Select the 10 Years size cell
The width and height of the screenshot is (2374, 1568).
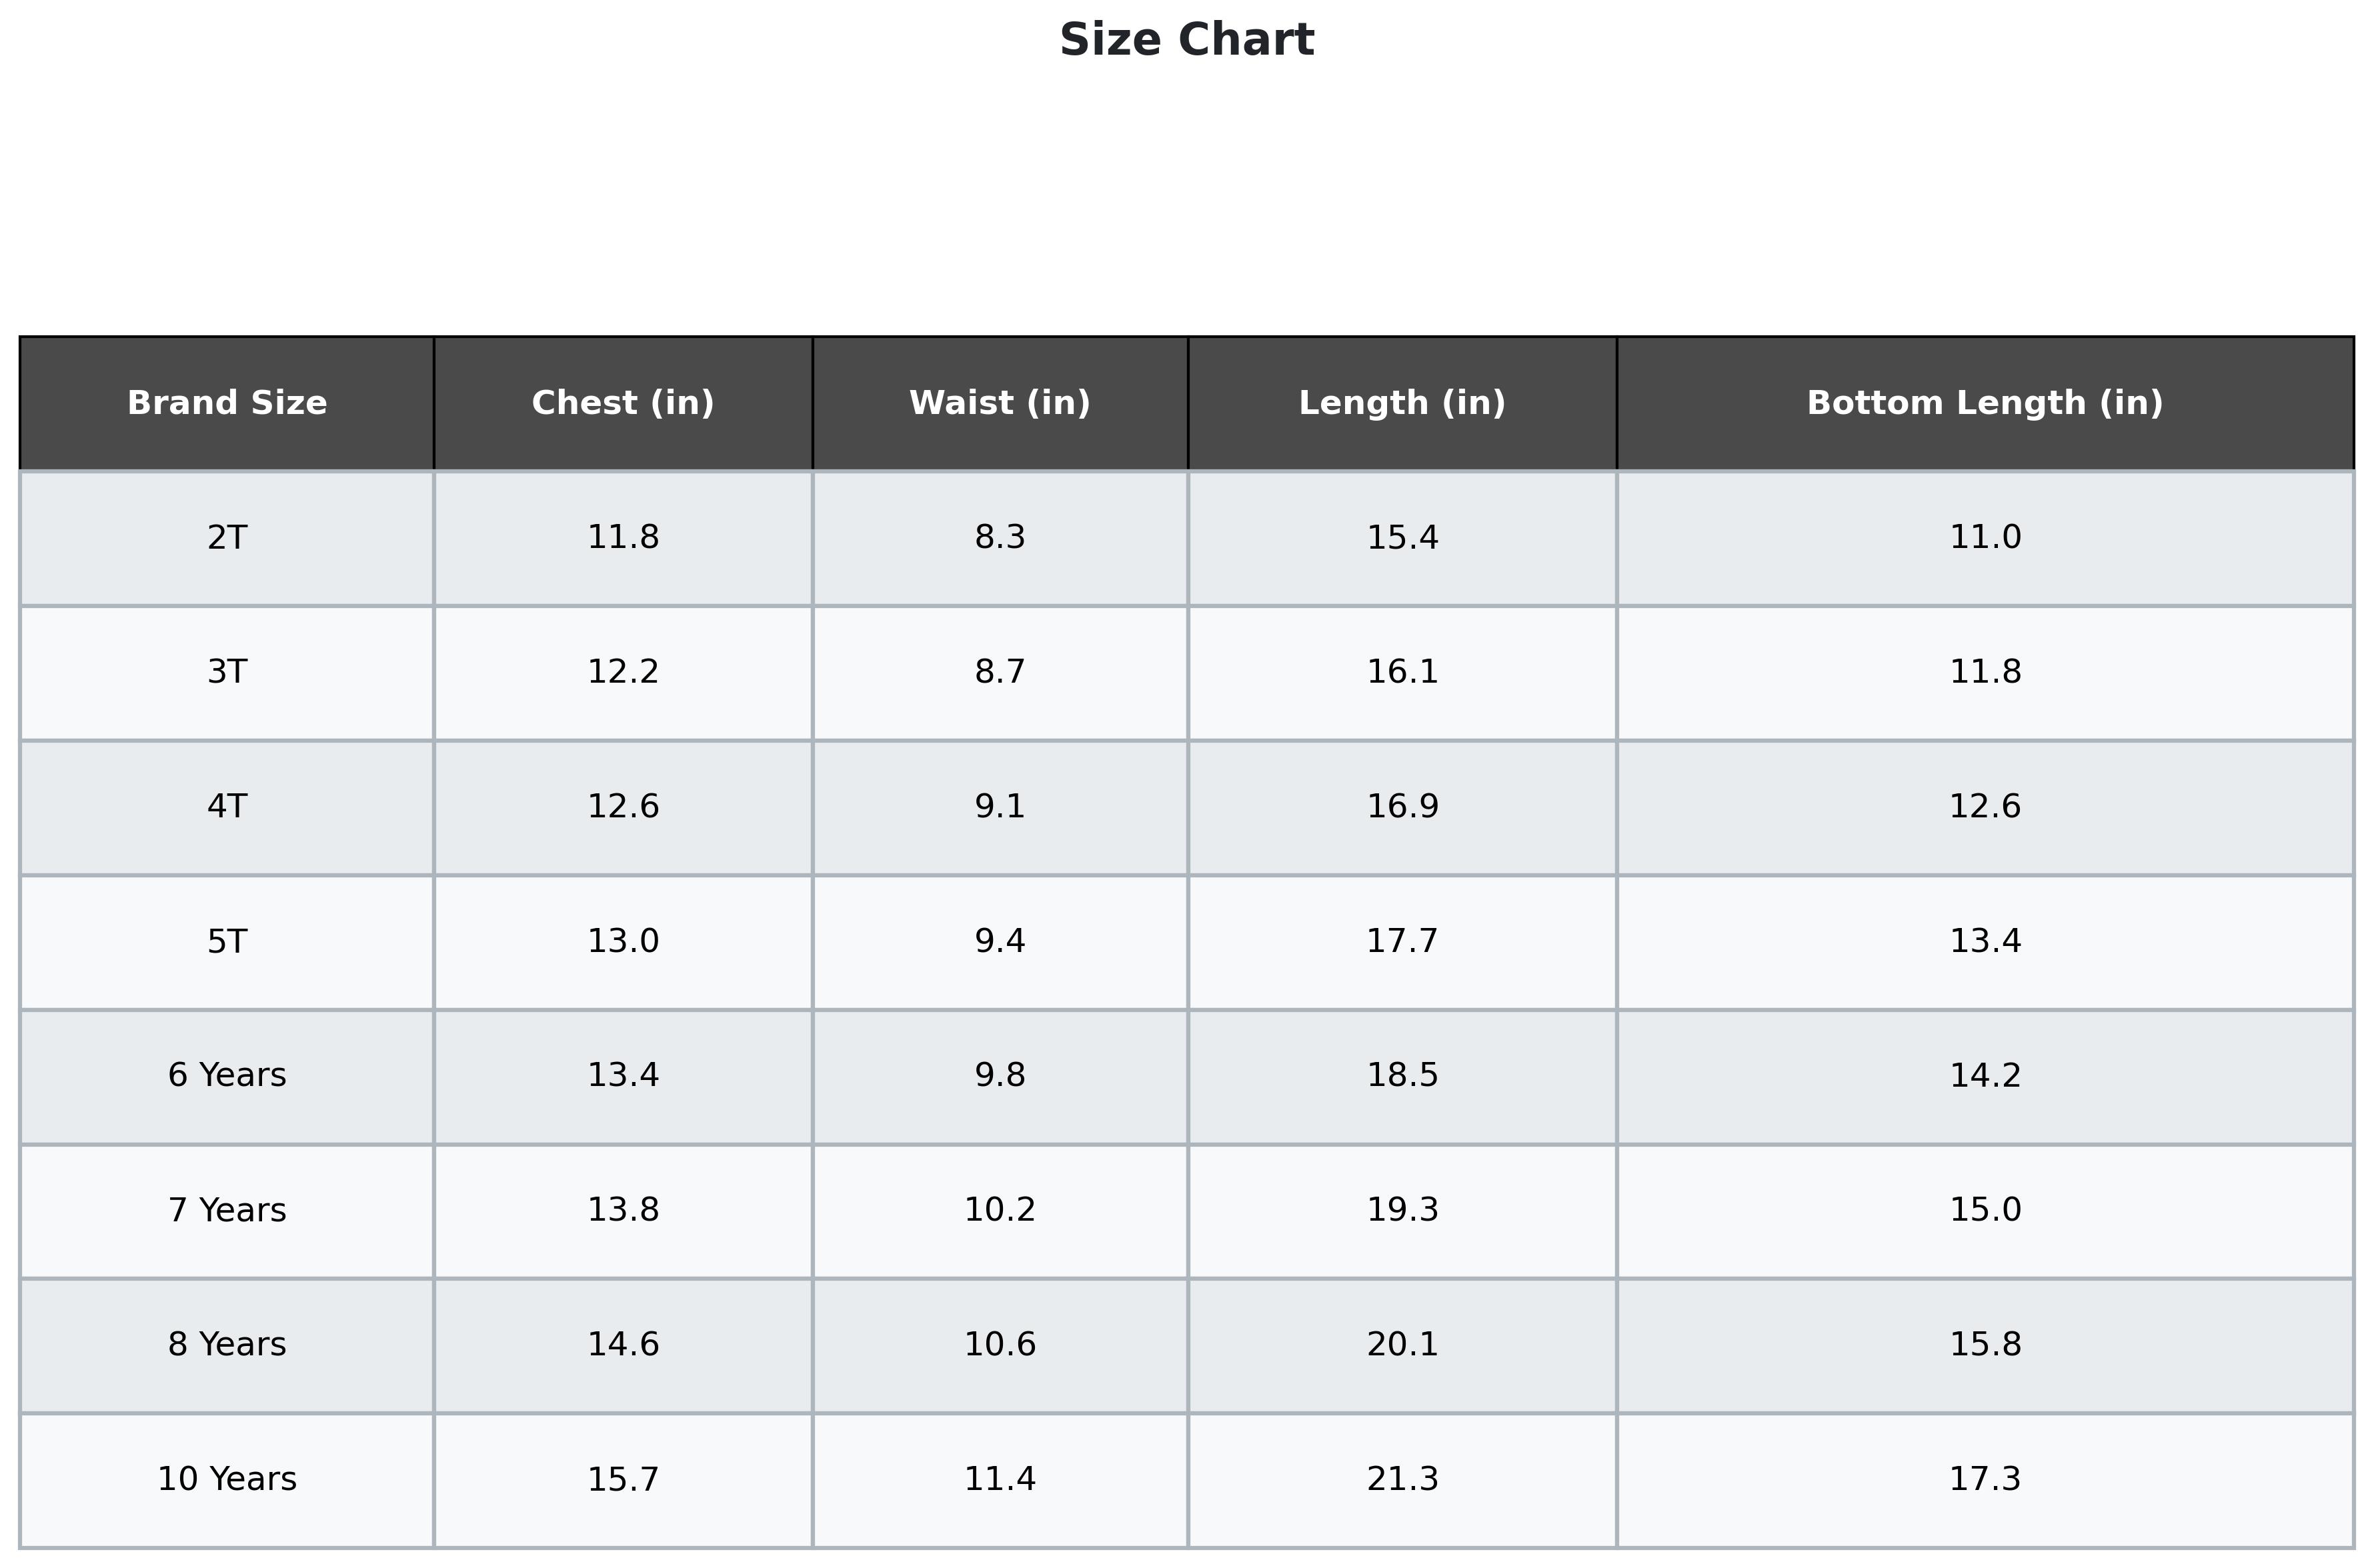click(x=227, y=1479)
